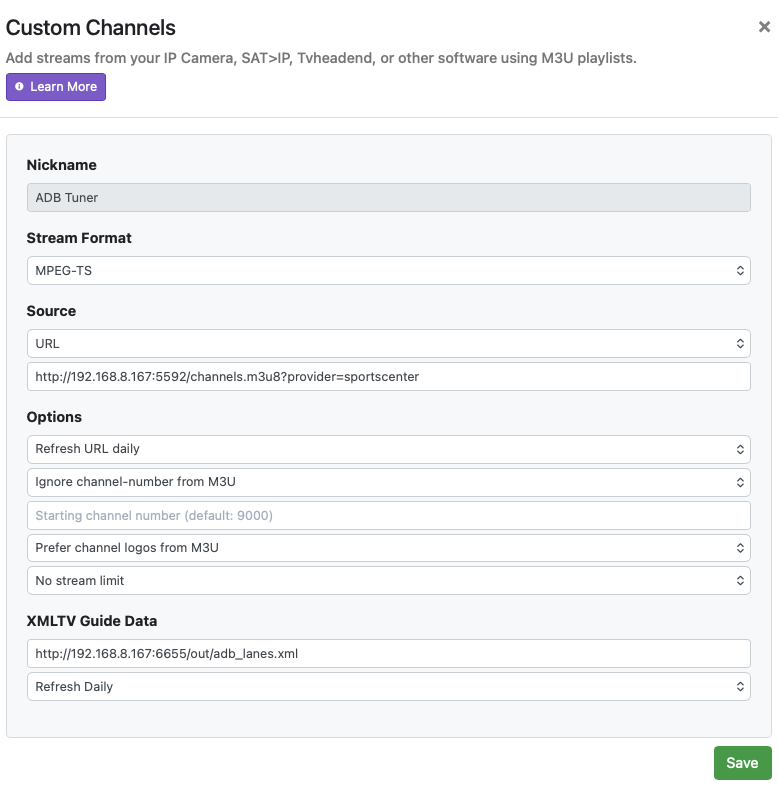
Task: Click the Refresh URL daily chevron icon
Action: click(x=740, y=450)
